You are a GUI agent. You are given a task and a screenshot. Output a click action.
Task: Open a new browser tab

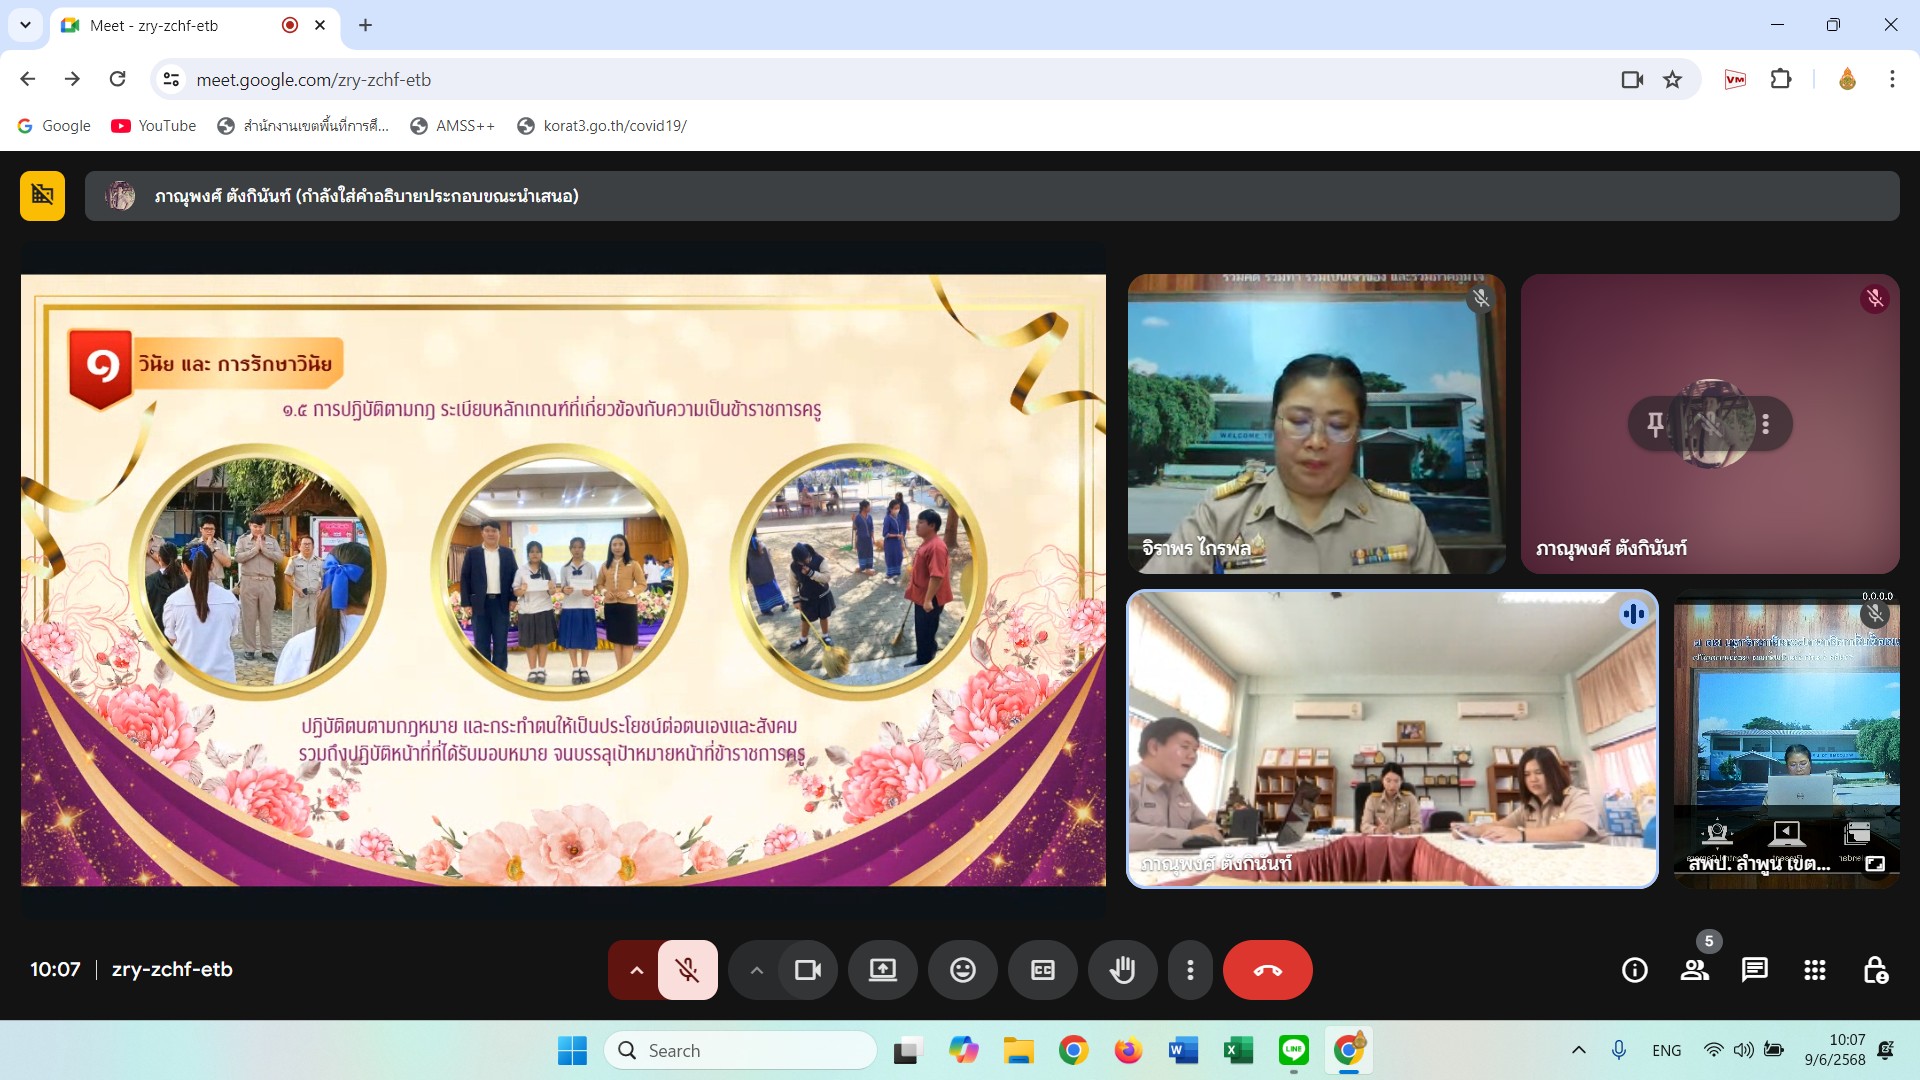pyautogui.click(x=366, y=25)
